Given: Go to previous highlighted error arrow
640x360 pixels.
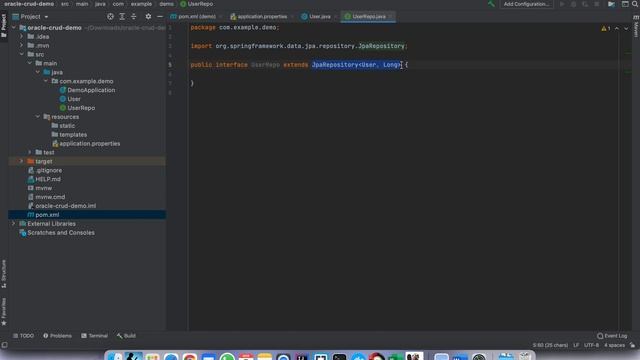Looking at the screenshot, I should click(617, 28).
